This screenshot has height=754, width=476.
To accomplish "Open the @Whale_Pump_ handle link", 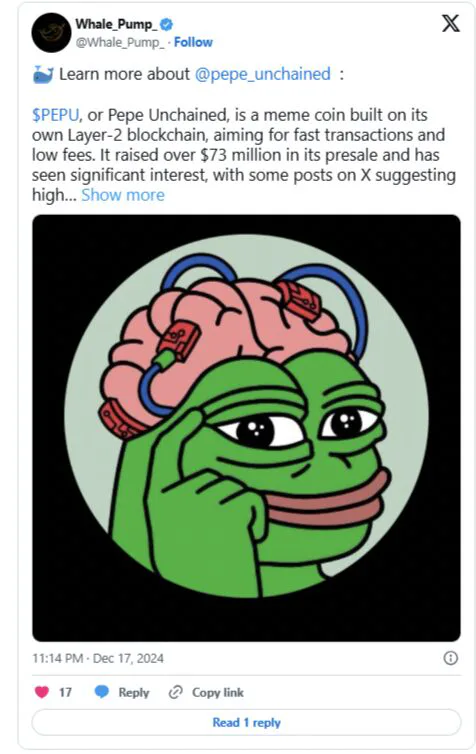I will point(120,42).
